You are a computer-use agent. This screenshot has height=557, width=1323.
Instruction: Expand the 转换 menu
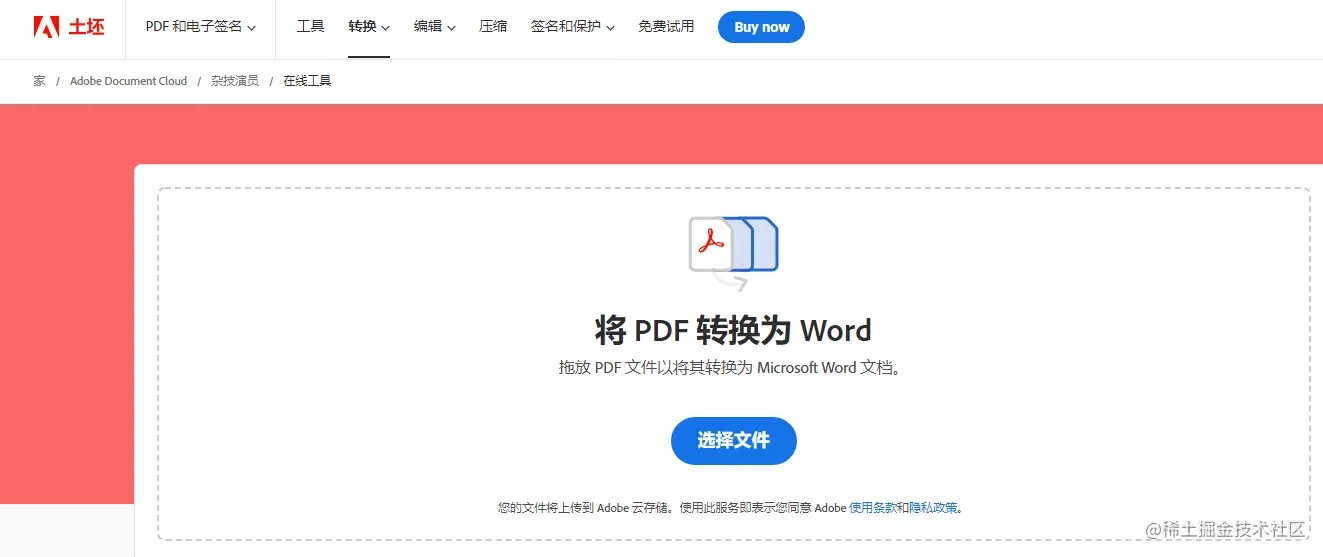(369, 27)
